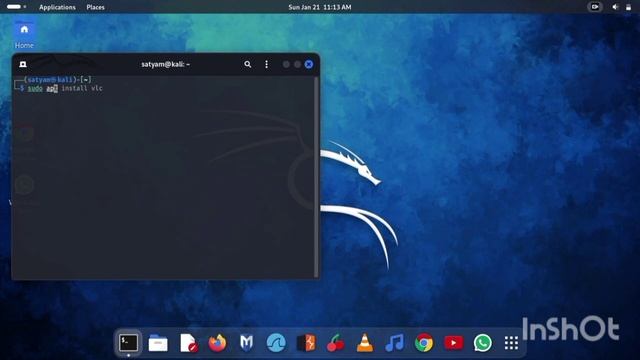Screen dimensions: 640x360
Task: Launch Wireshark from the dock
Action: pos(276,343)
